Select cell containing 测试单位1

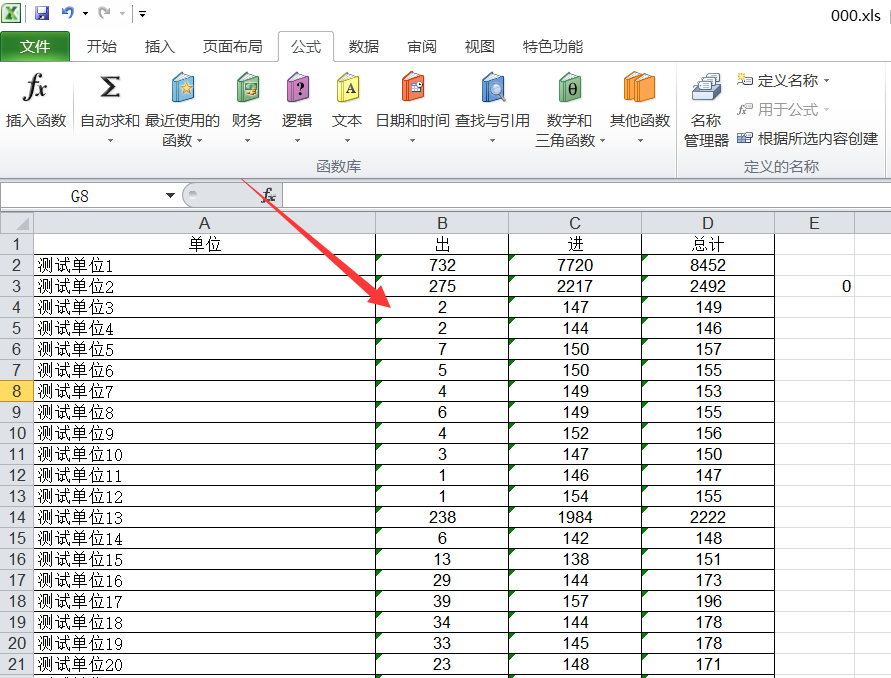pos(205,265)
